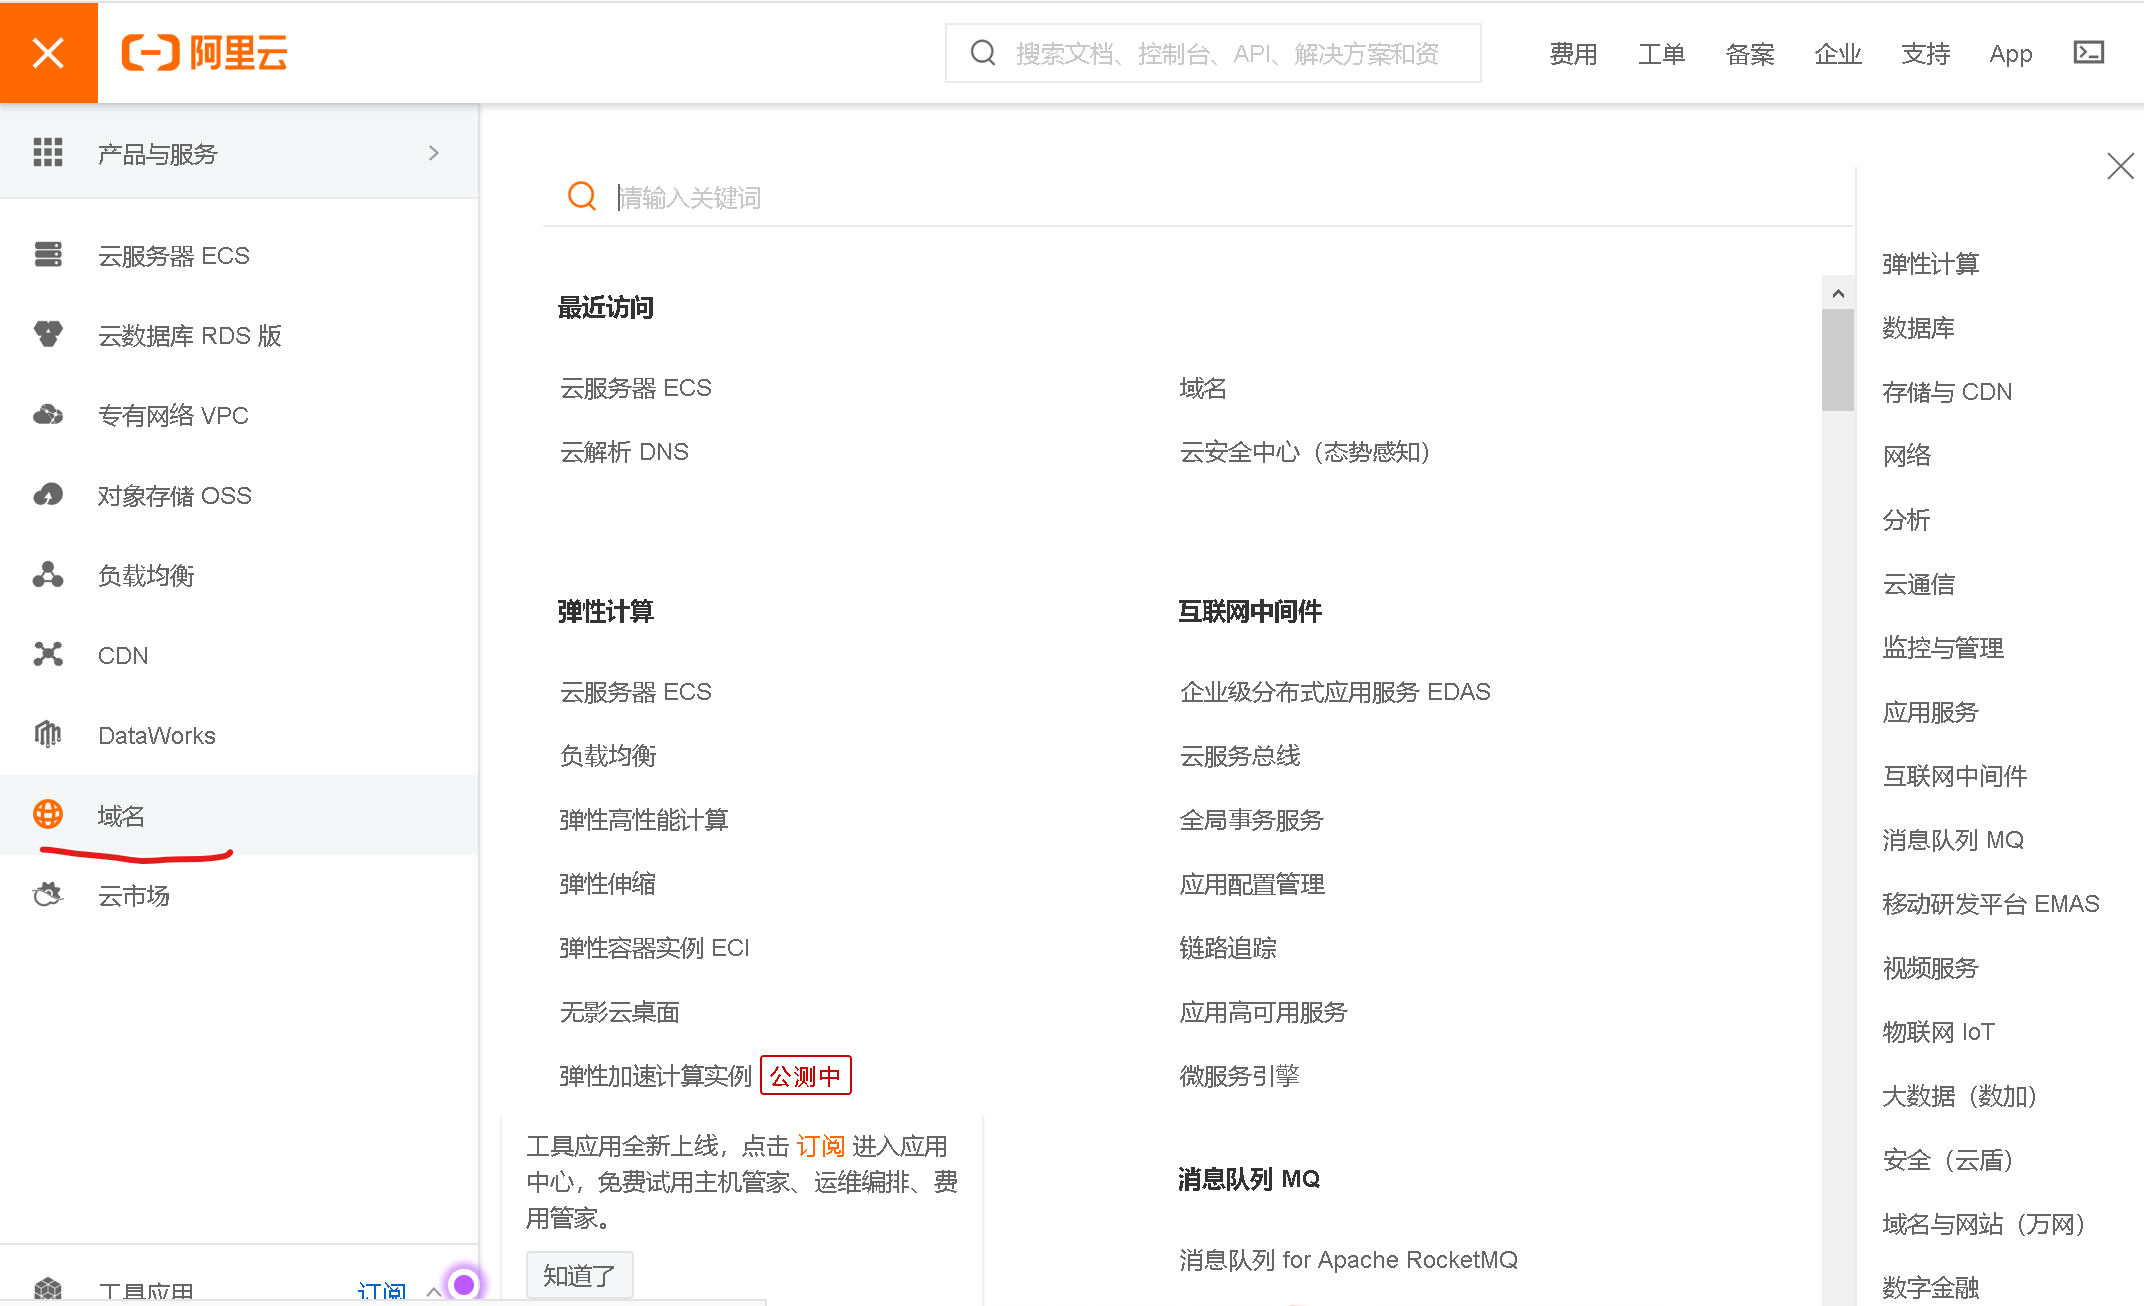Click the 专有网络 VPC cloud icon
Viewport: 2144px width, 1306px height.
(x=48, y=414)
